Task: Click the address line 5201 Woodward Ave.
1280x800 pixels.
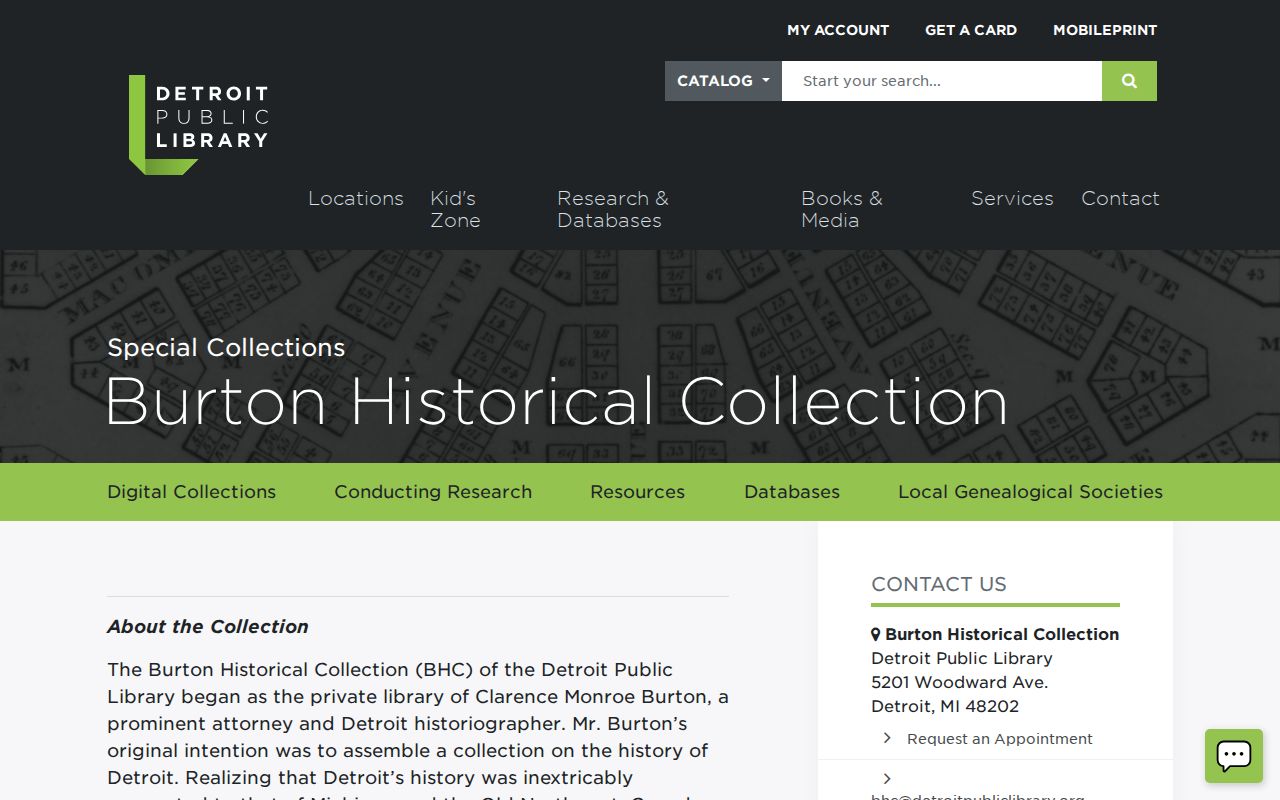Action: [960, 682]
